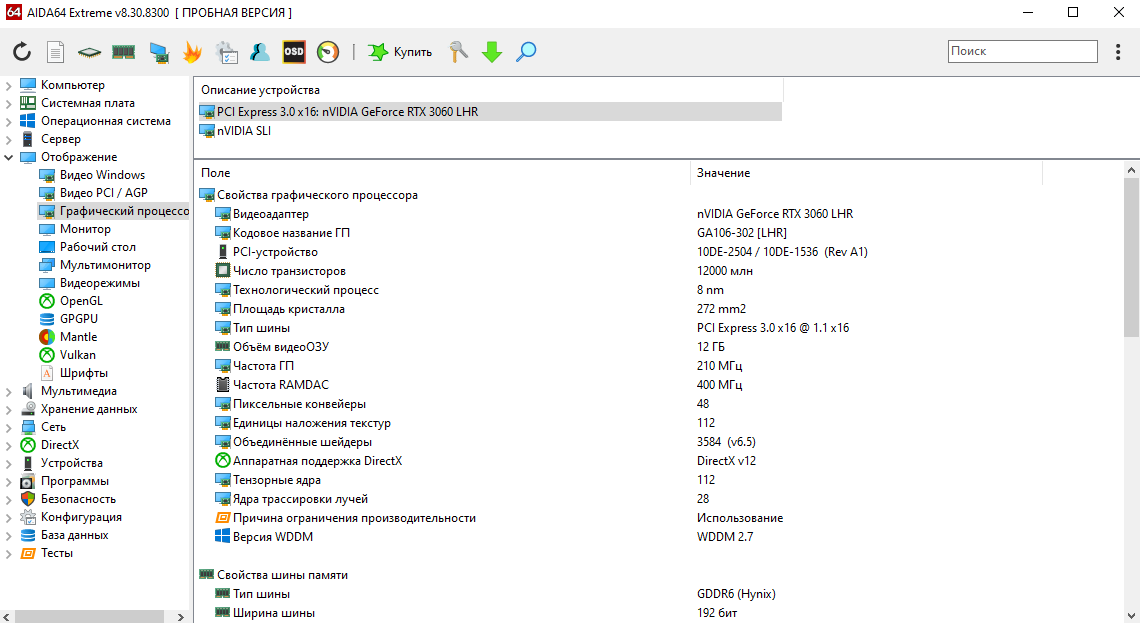Click the tree pane scroll-right arrow
The width and height of the screenshot is (1140, 623).
pyautogui.click(x=180, y=616)
